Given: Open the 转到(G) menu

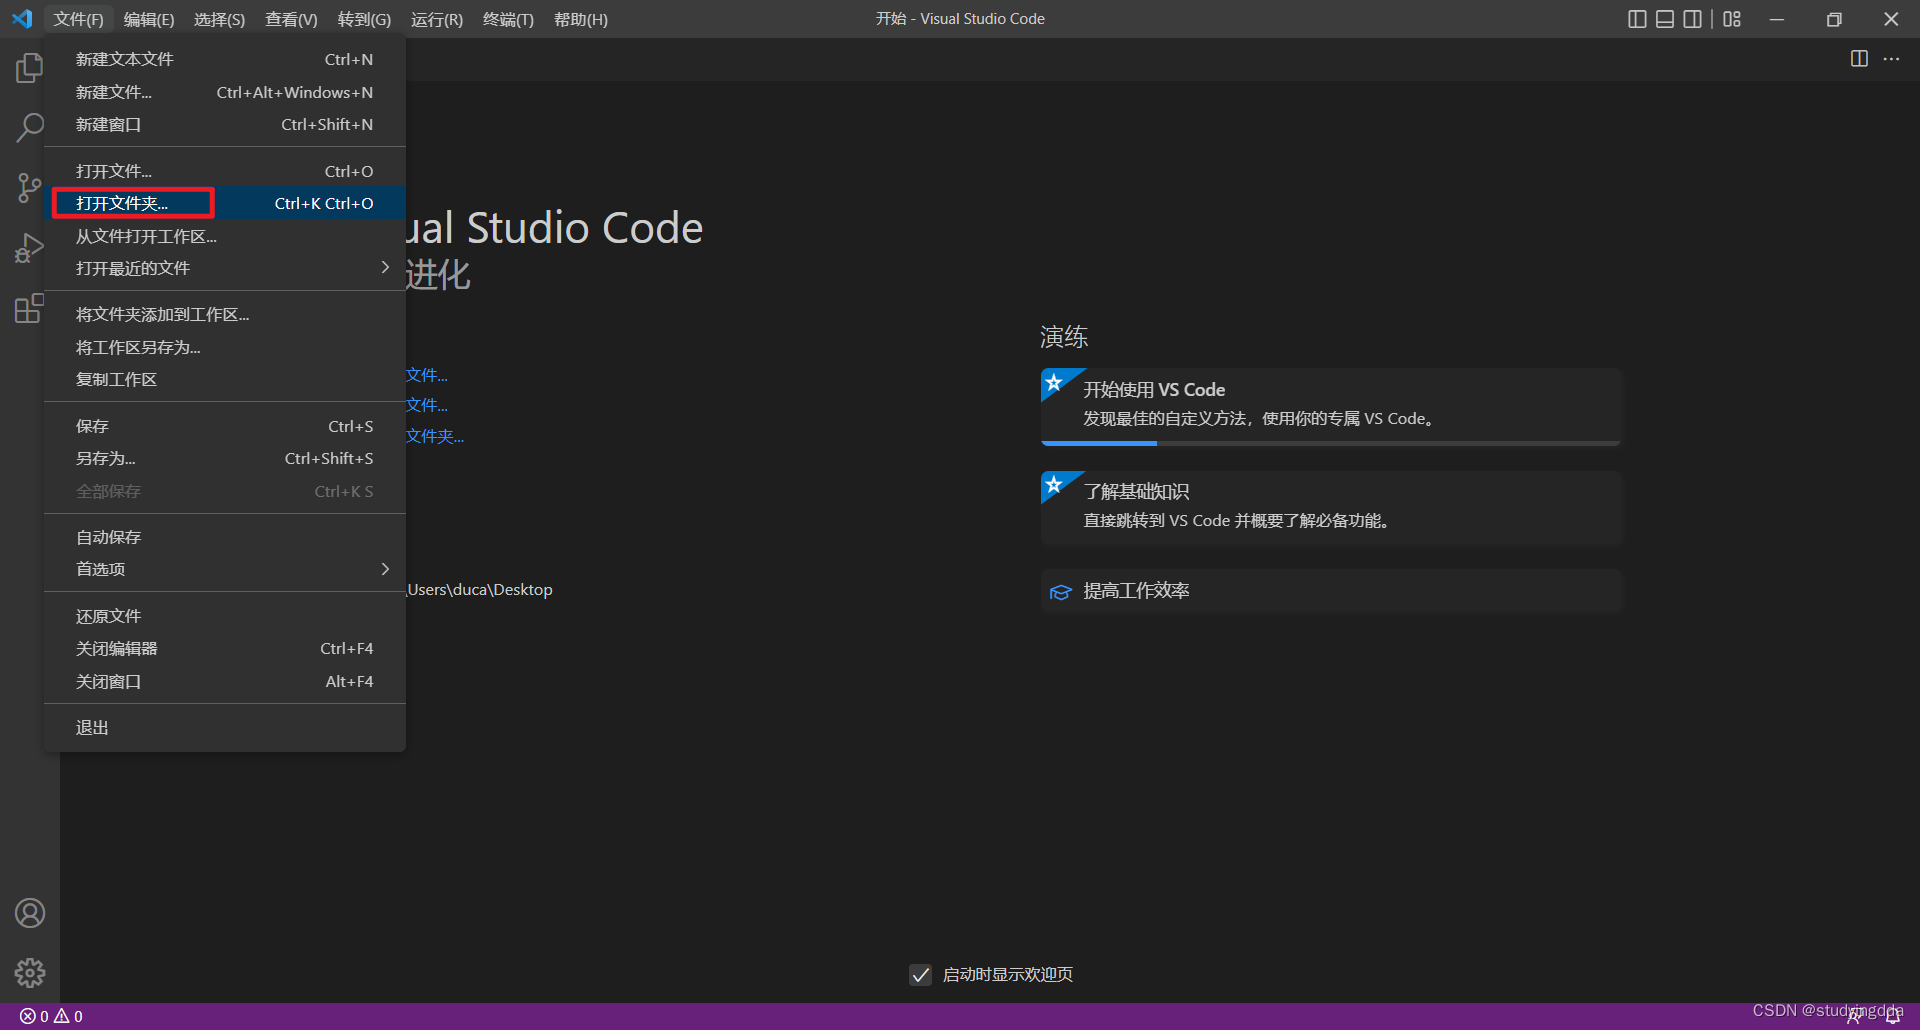Looking at the screenshot, I should coord(364,19).
